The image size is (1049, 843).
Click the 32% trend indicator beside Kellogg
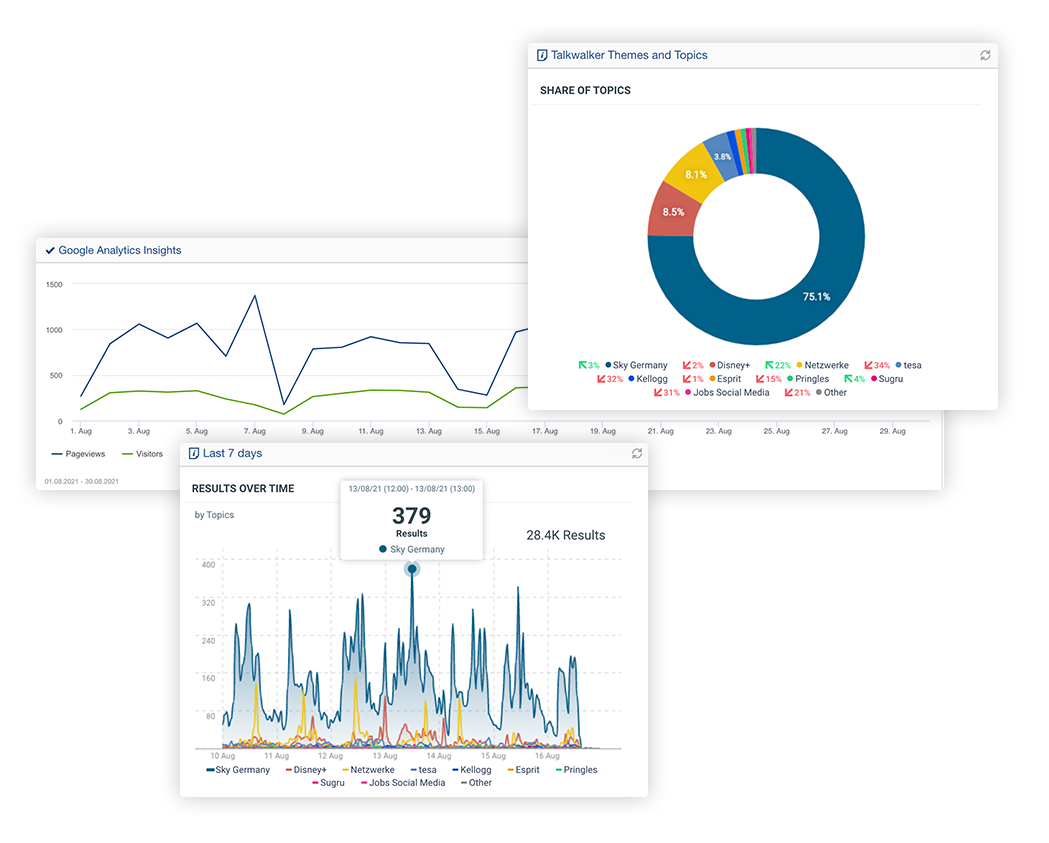coord(610,379)
